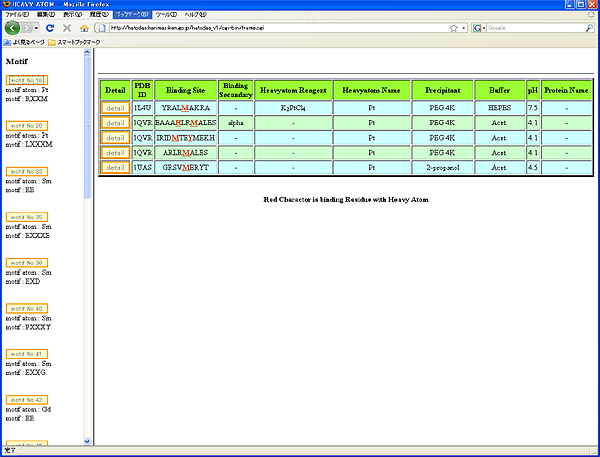This screenshot has height=457, width=600.
Task: Click detail button for 1UAS row
Action: point(115,167)
